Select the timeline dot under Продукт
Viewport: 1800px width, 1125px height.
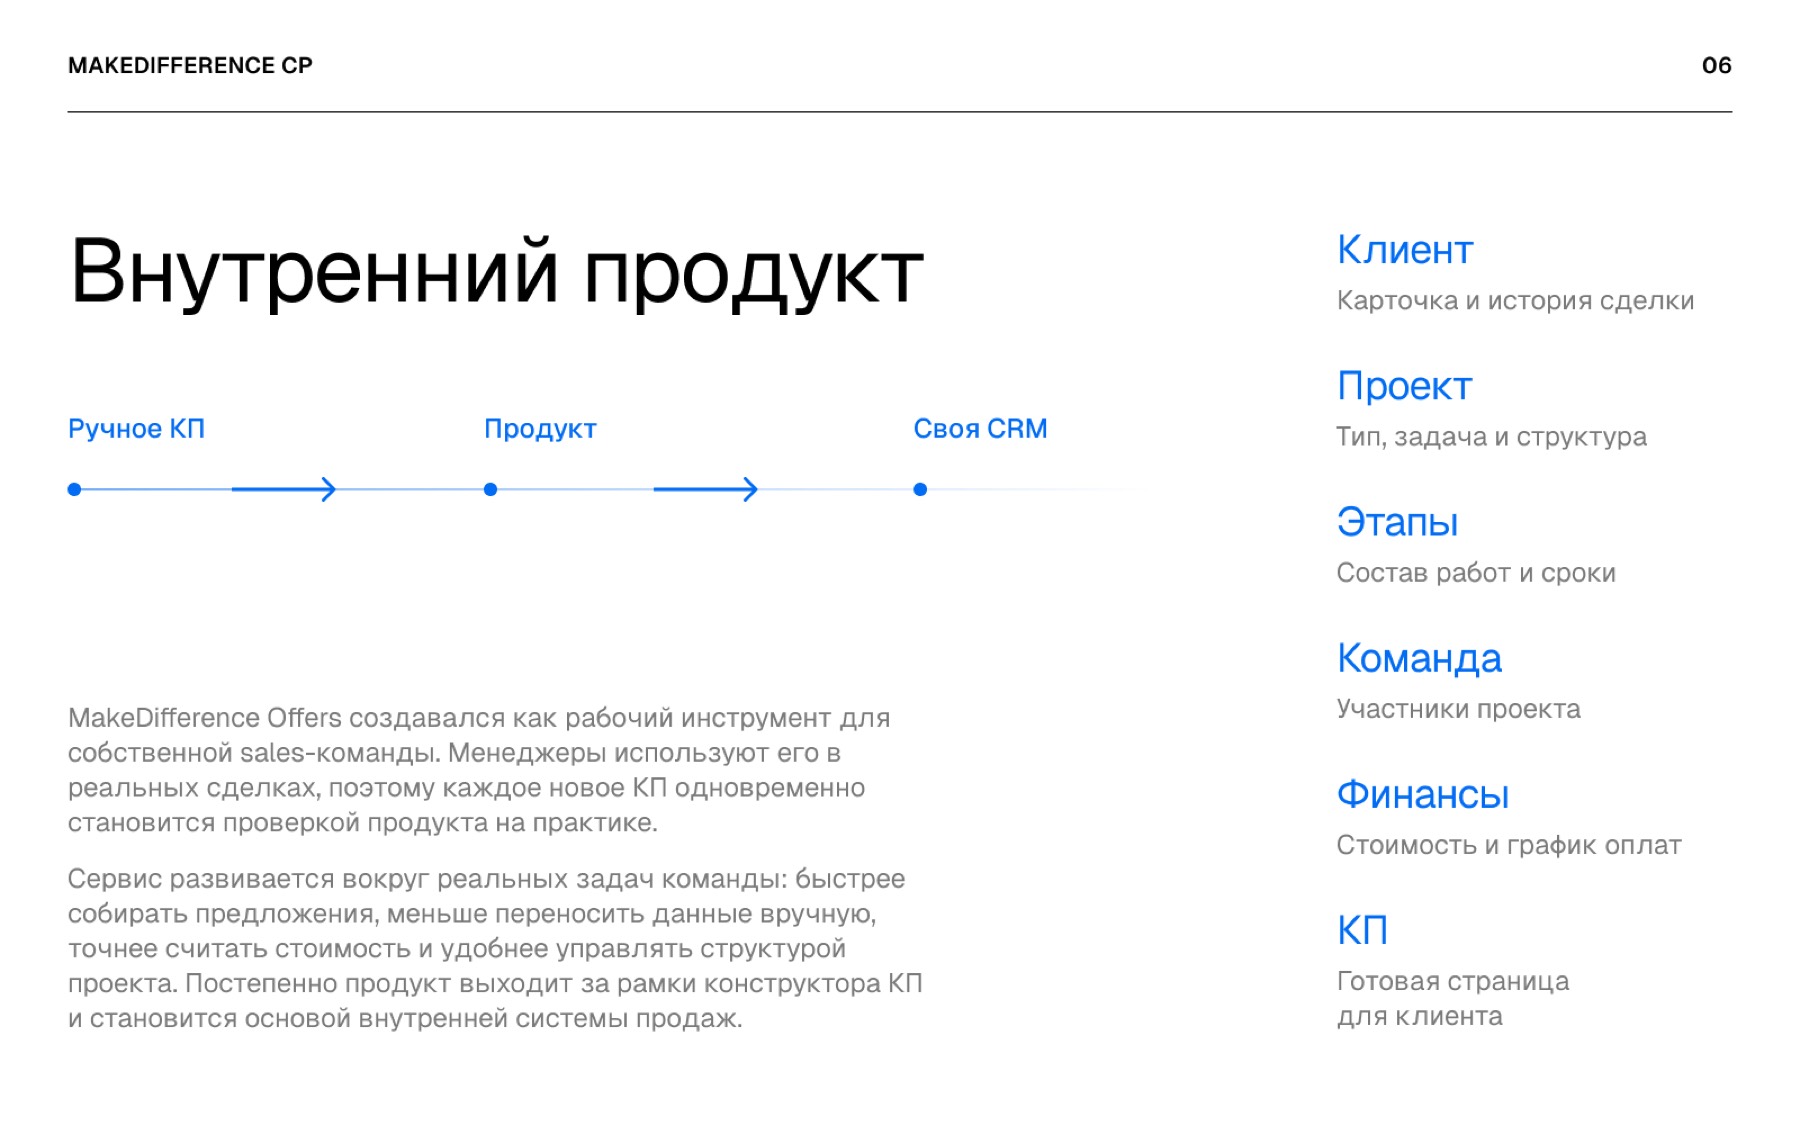[x=490, y=489]
